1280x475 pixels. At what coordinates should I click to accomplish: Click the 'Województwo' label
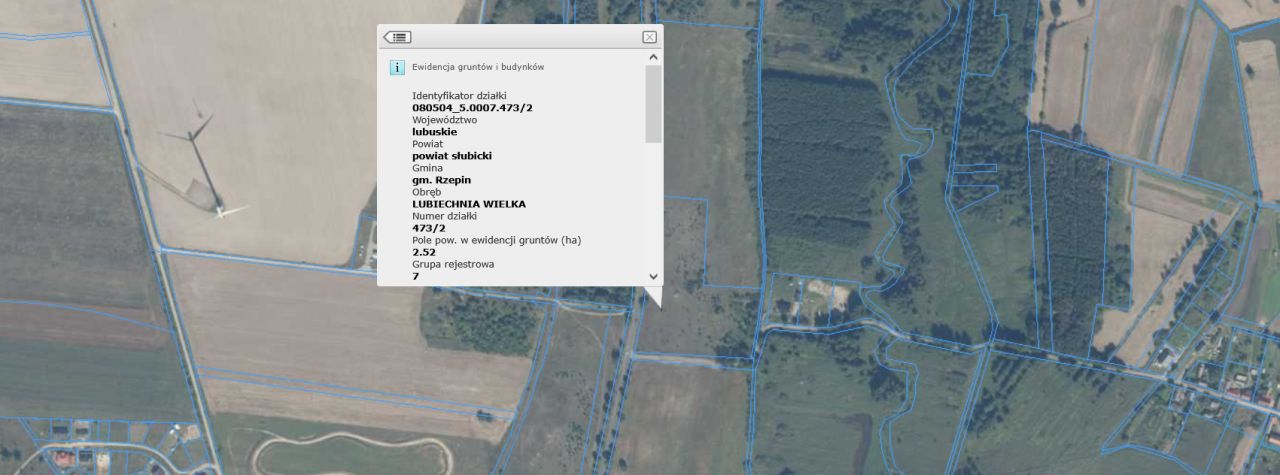(445, 120)
